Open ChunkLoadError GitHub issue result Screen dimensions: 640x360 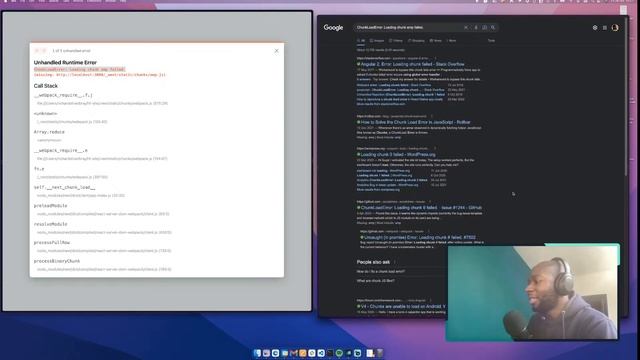[421, 208]
